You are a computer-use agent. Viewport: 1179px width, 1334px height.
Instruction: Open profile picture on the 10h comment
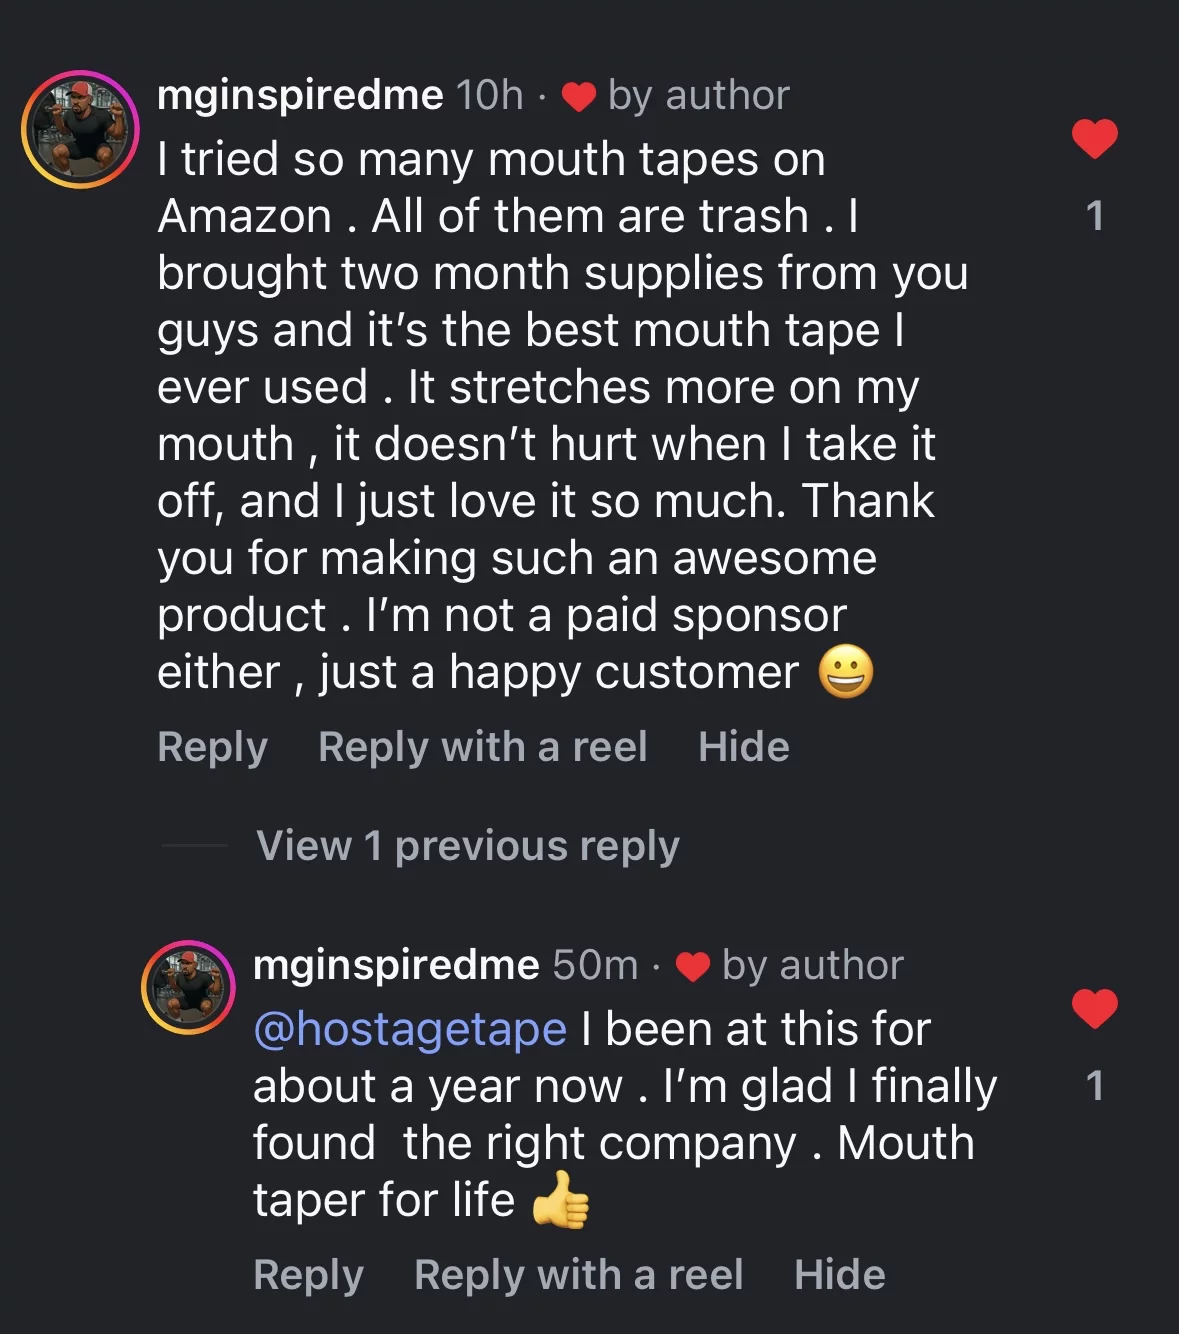[80, 129]
